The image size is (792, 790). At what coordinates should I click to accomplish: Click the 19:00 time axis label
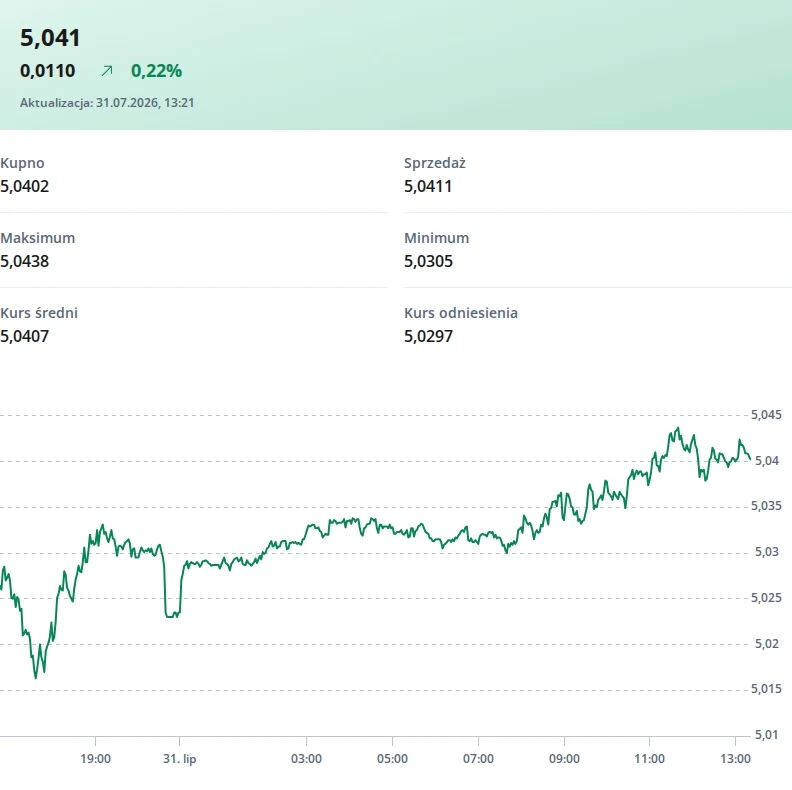(95, 759)
